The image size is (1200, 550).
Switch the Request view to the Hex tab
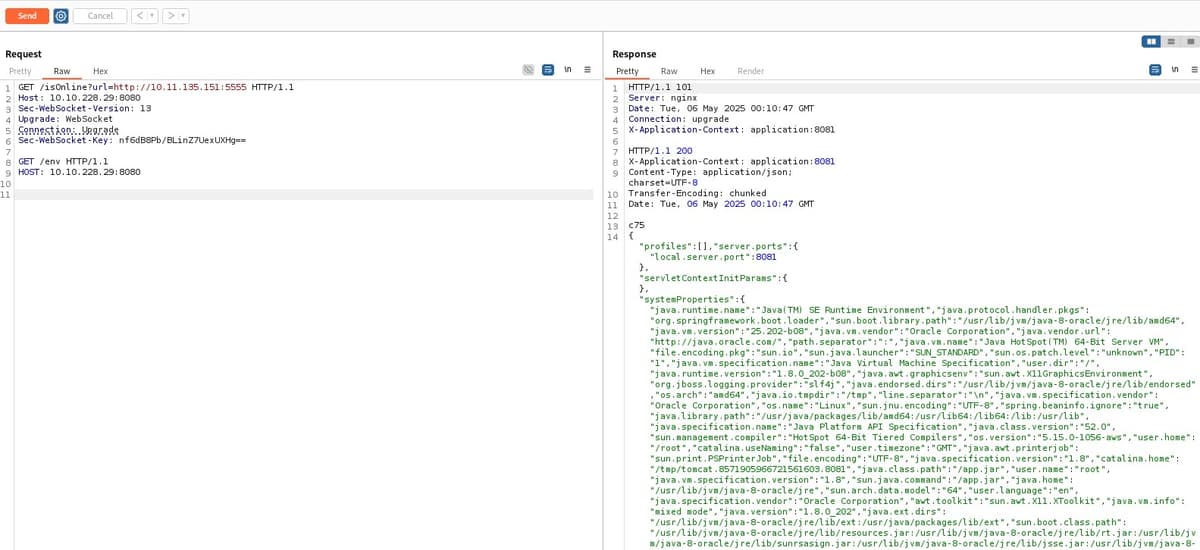pyautogui.click(x=100, y=71)
